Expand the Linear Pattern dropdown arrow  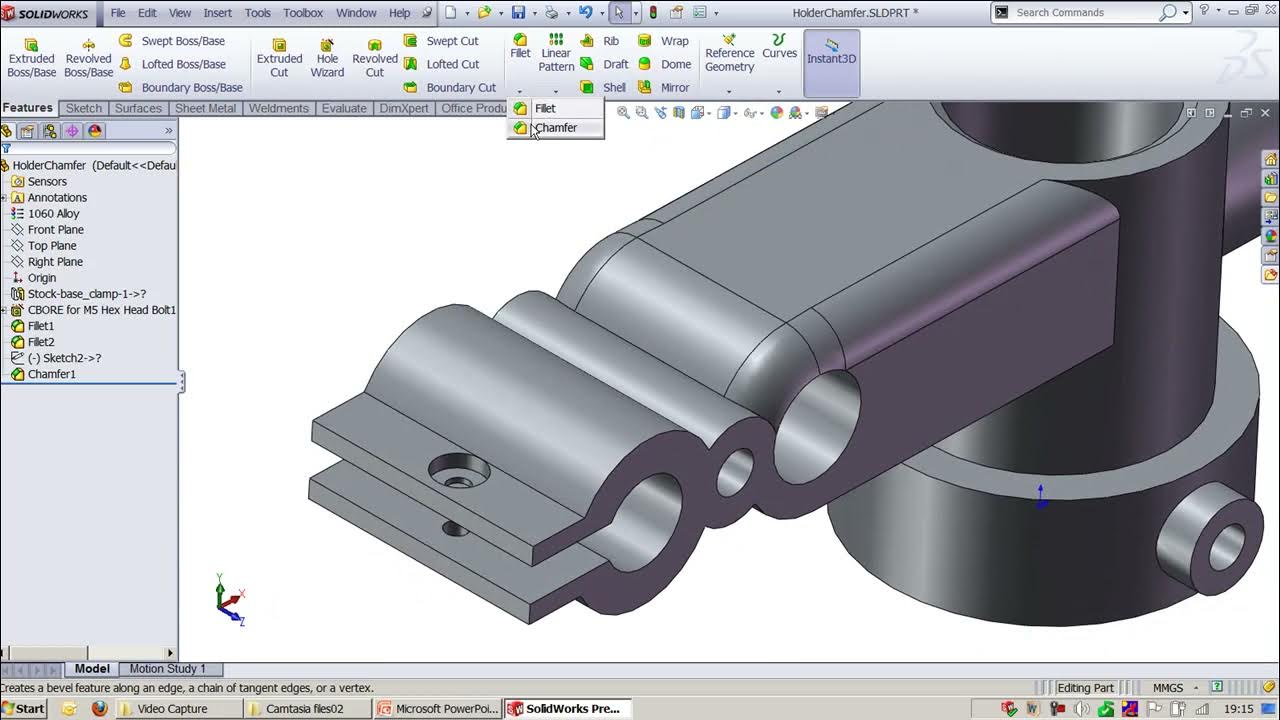click(x=556, y=92)
